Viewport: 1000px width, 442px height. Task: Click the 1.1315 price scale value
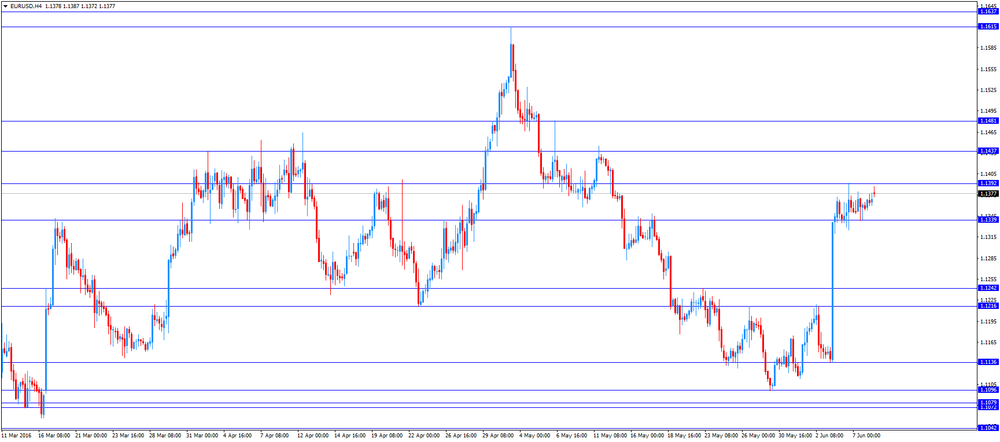[x=989, y=237]
